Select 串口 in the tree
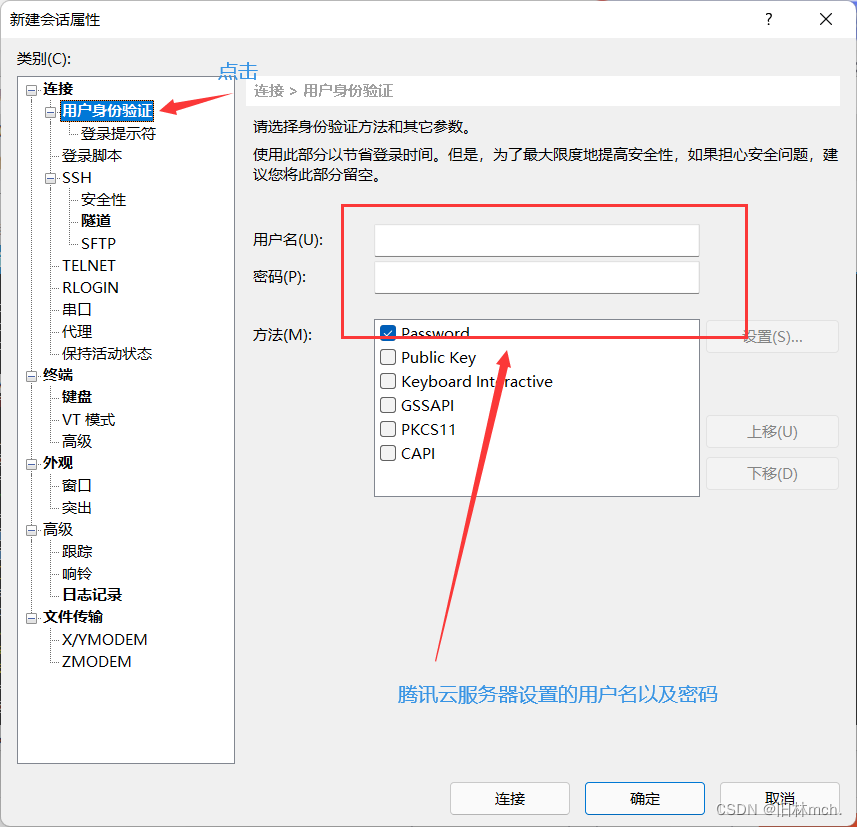857x827 pixels. click(77, 309)
